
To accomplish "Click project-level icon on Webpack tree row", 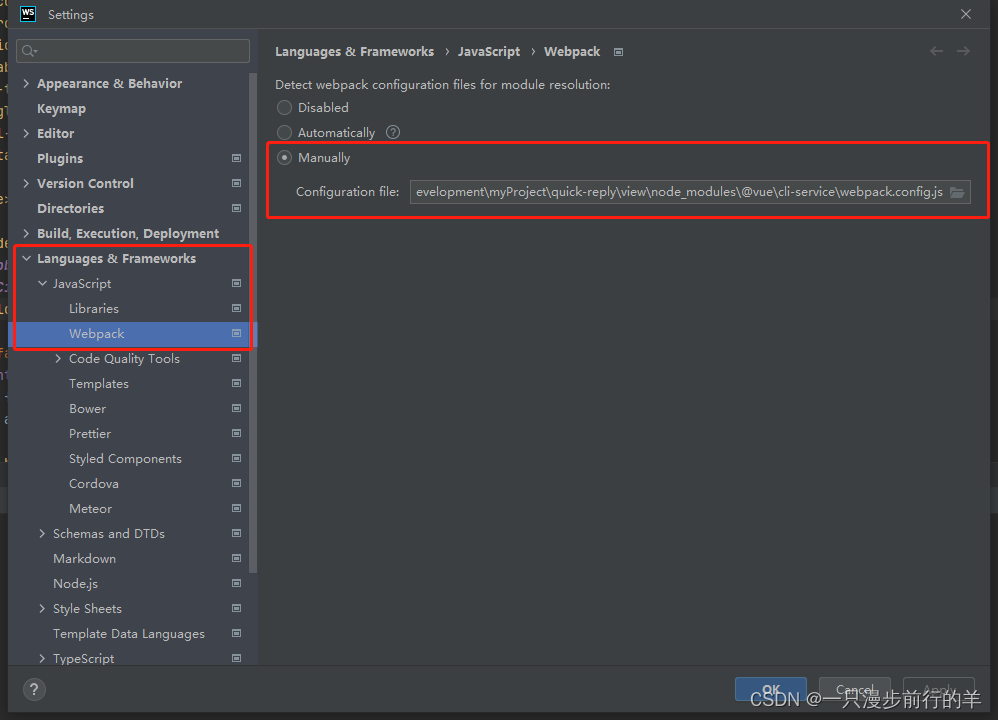I will (x=236, y=333).
